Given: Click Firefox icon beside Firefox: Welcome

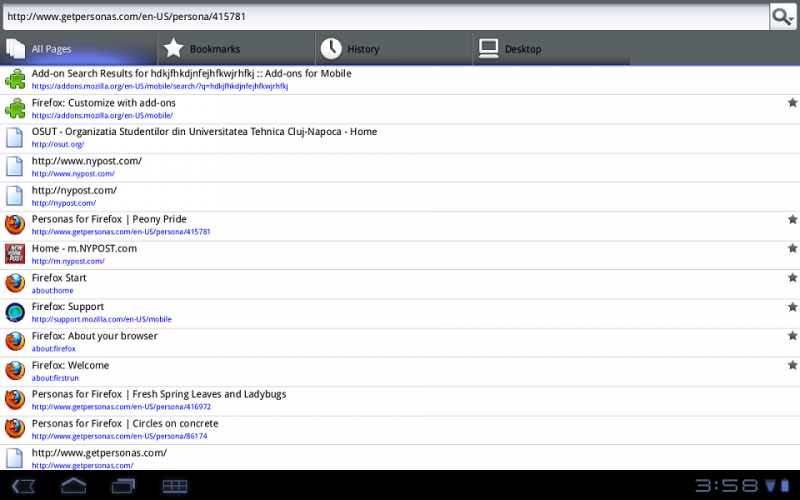Looking at the screenshot, I should (15, 371).
